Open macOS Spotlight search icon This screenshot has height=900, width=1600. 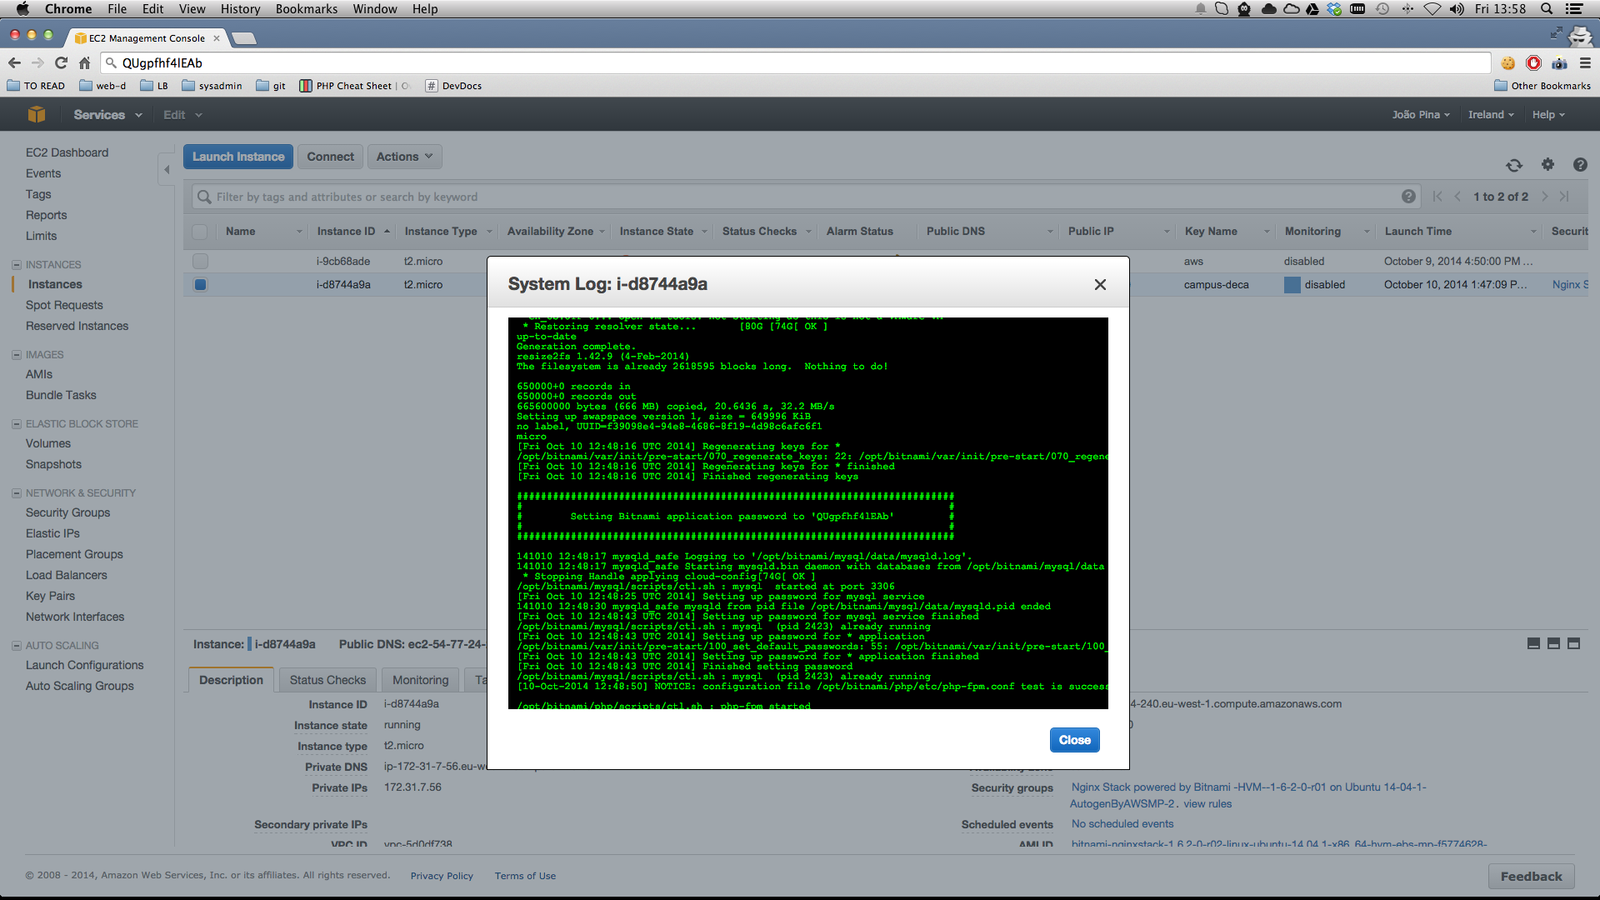1547,9
